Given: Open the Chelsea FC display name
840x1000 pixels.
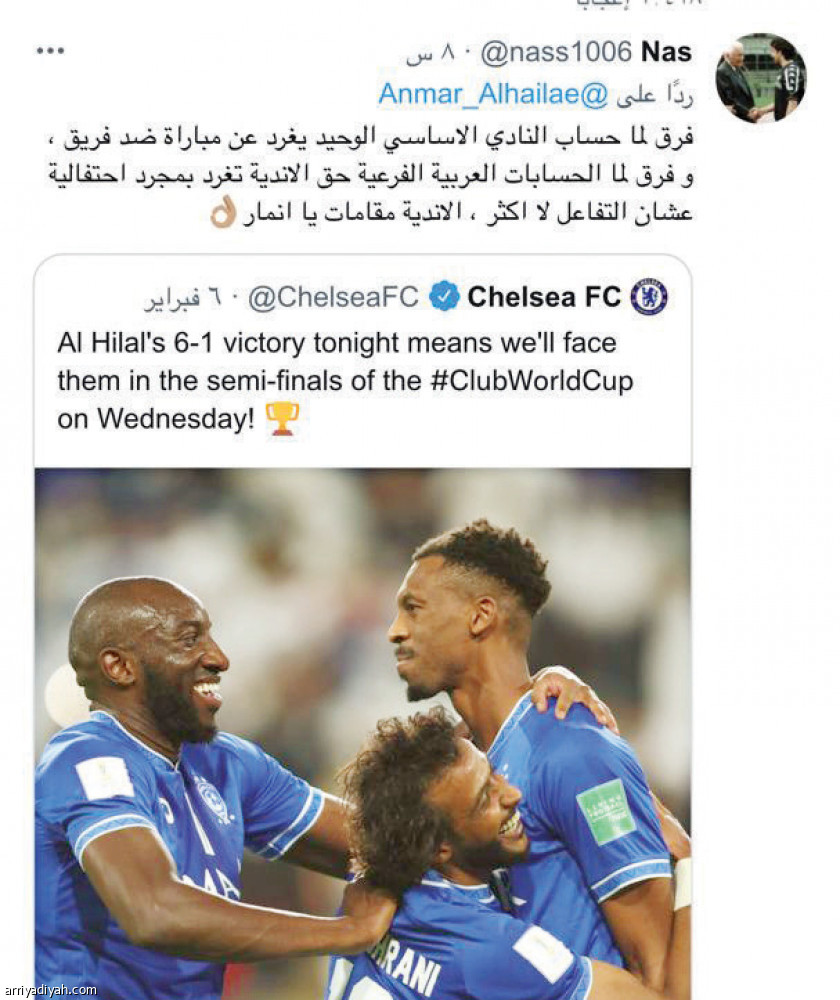Looking at the screenshot, I should tap(544, 297).
